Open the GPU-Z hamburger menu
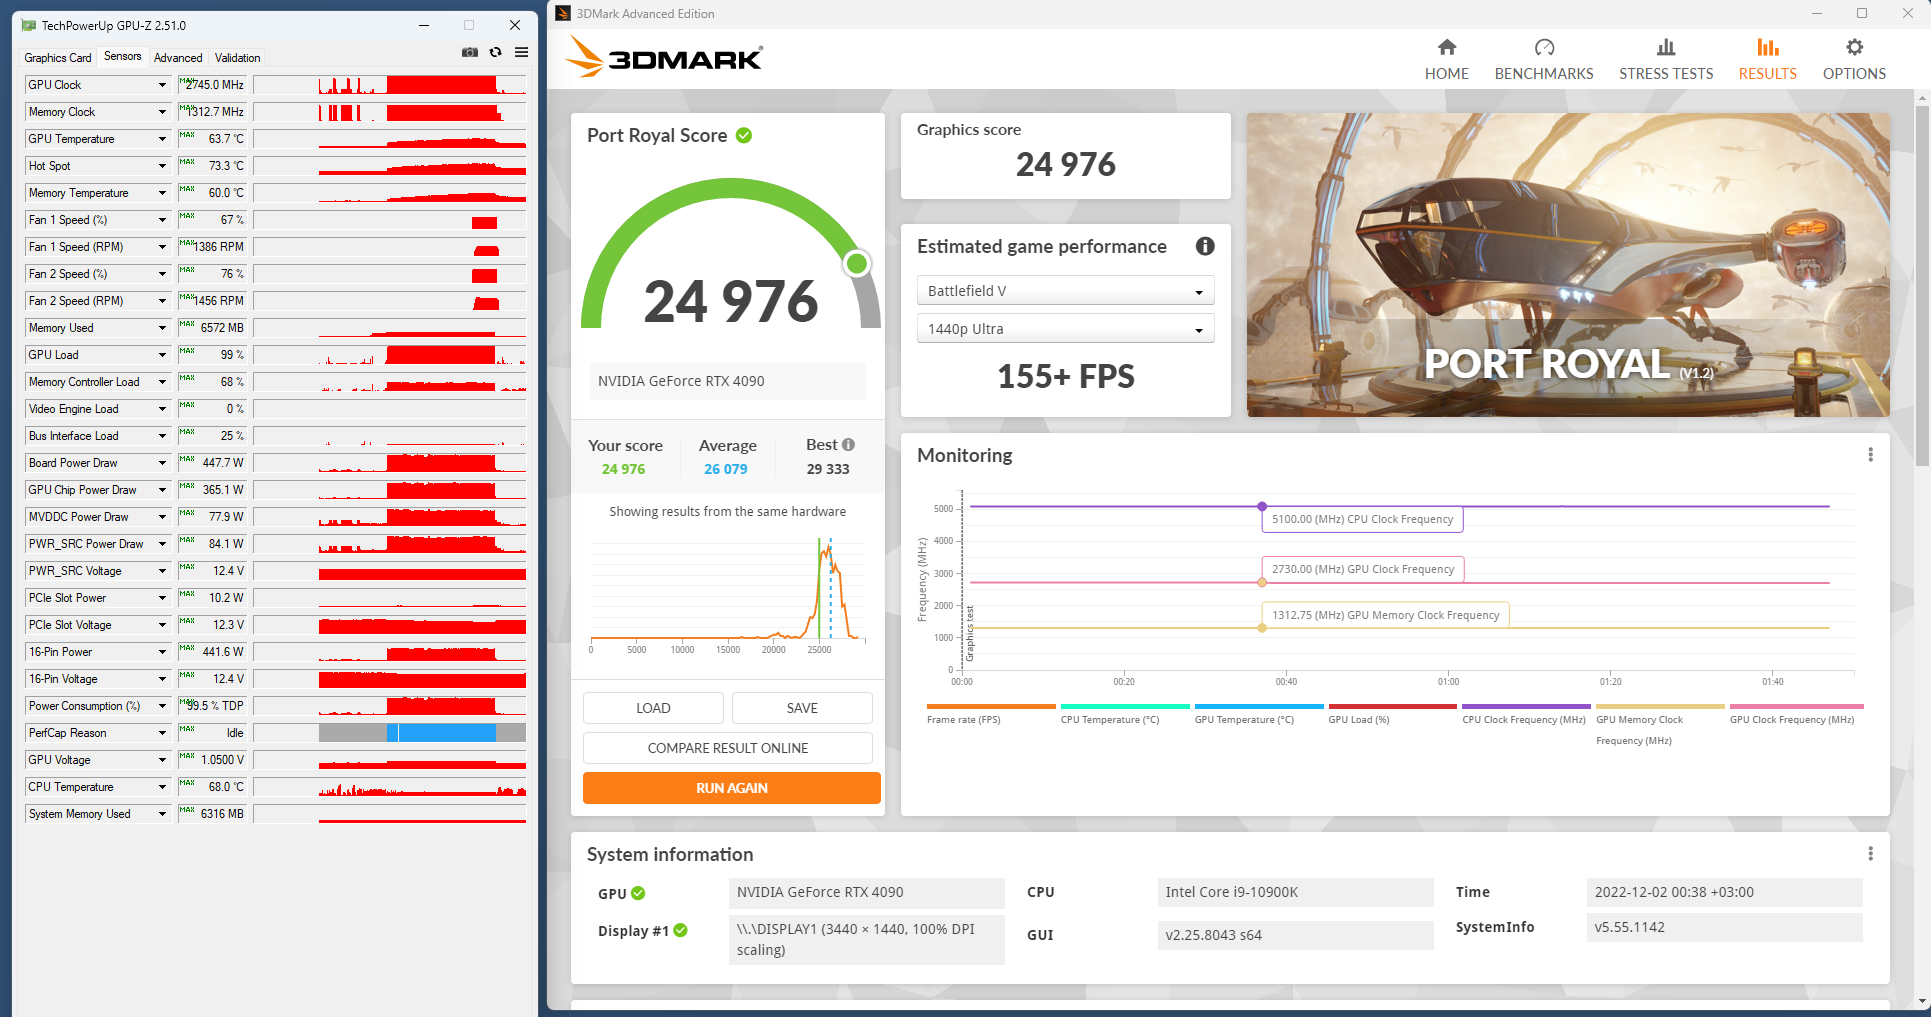The width and height of the screenshot is (1931, 1017). (521, 52)
